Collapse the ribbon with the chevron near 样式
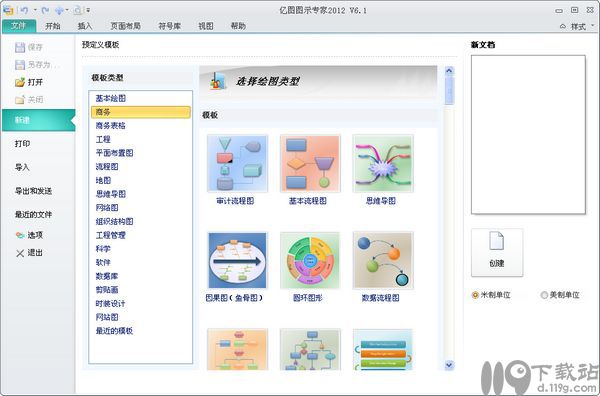The image size is (600, 396). [562, 26]
